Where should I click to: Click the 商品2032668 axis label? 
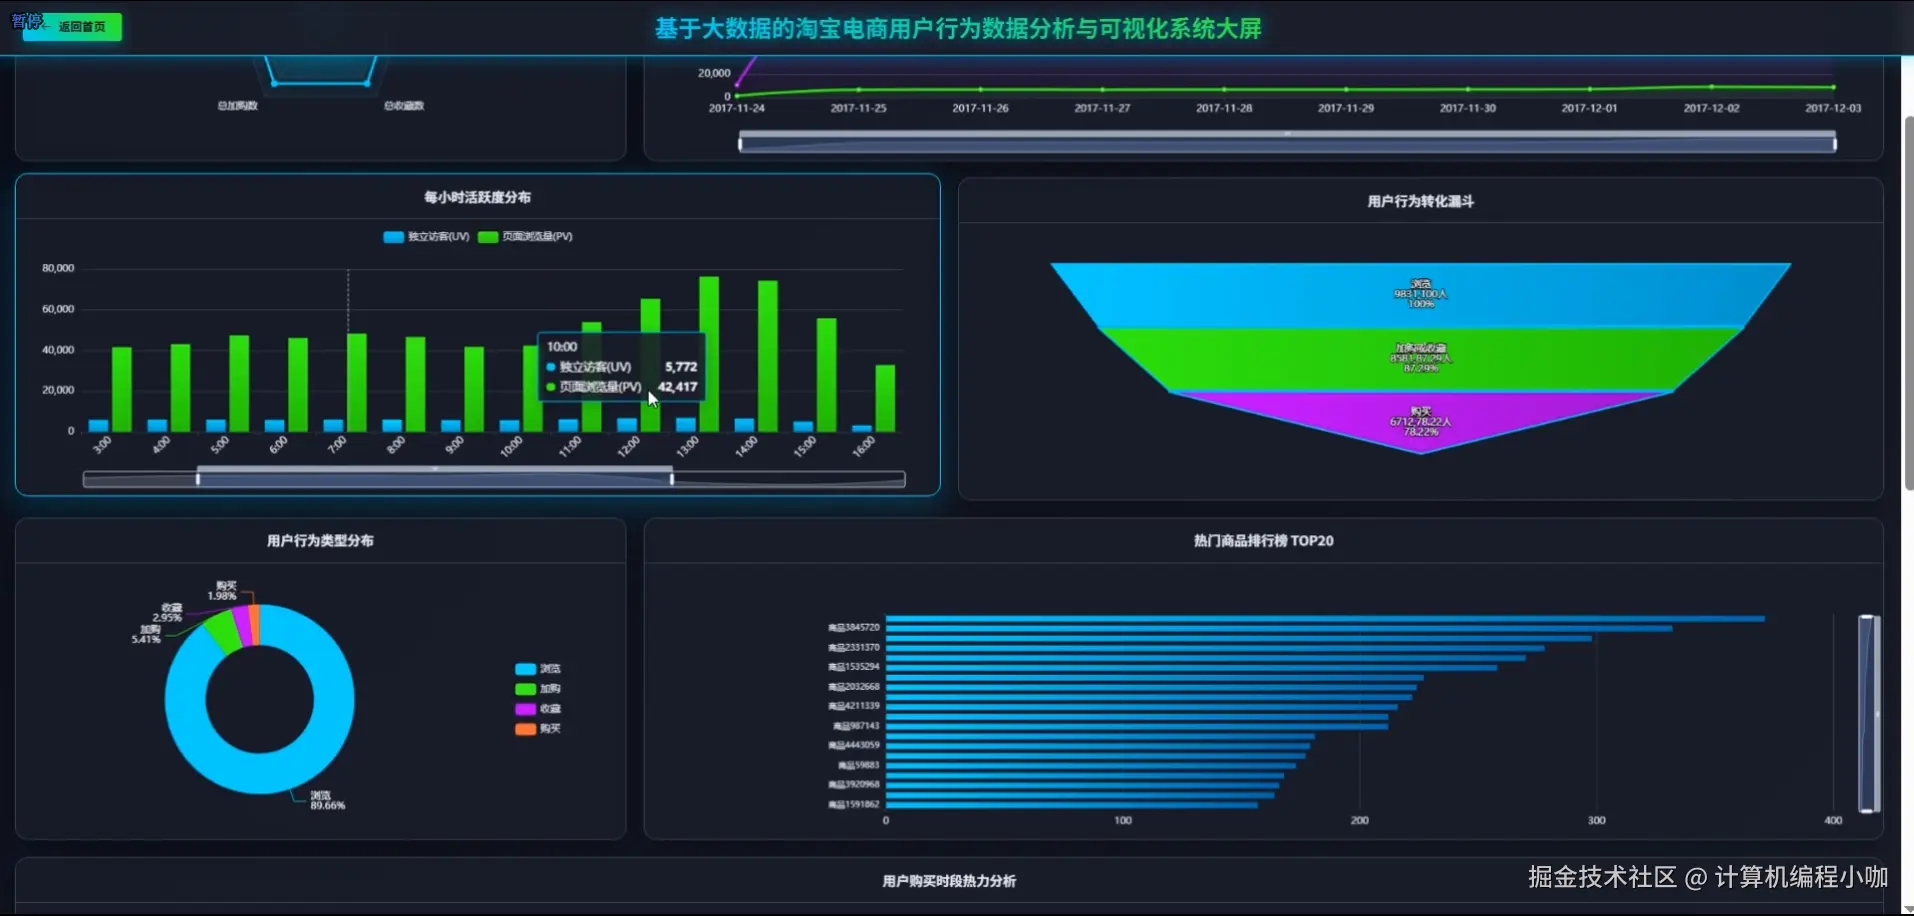(x=853, y=687)
